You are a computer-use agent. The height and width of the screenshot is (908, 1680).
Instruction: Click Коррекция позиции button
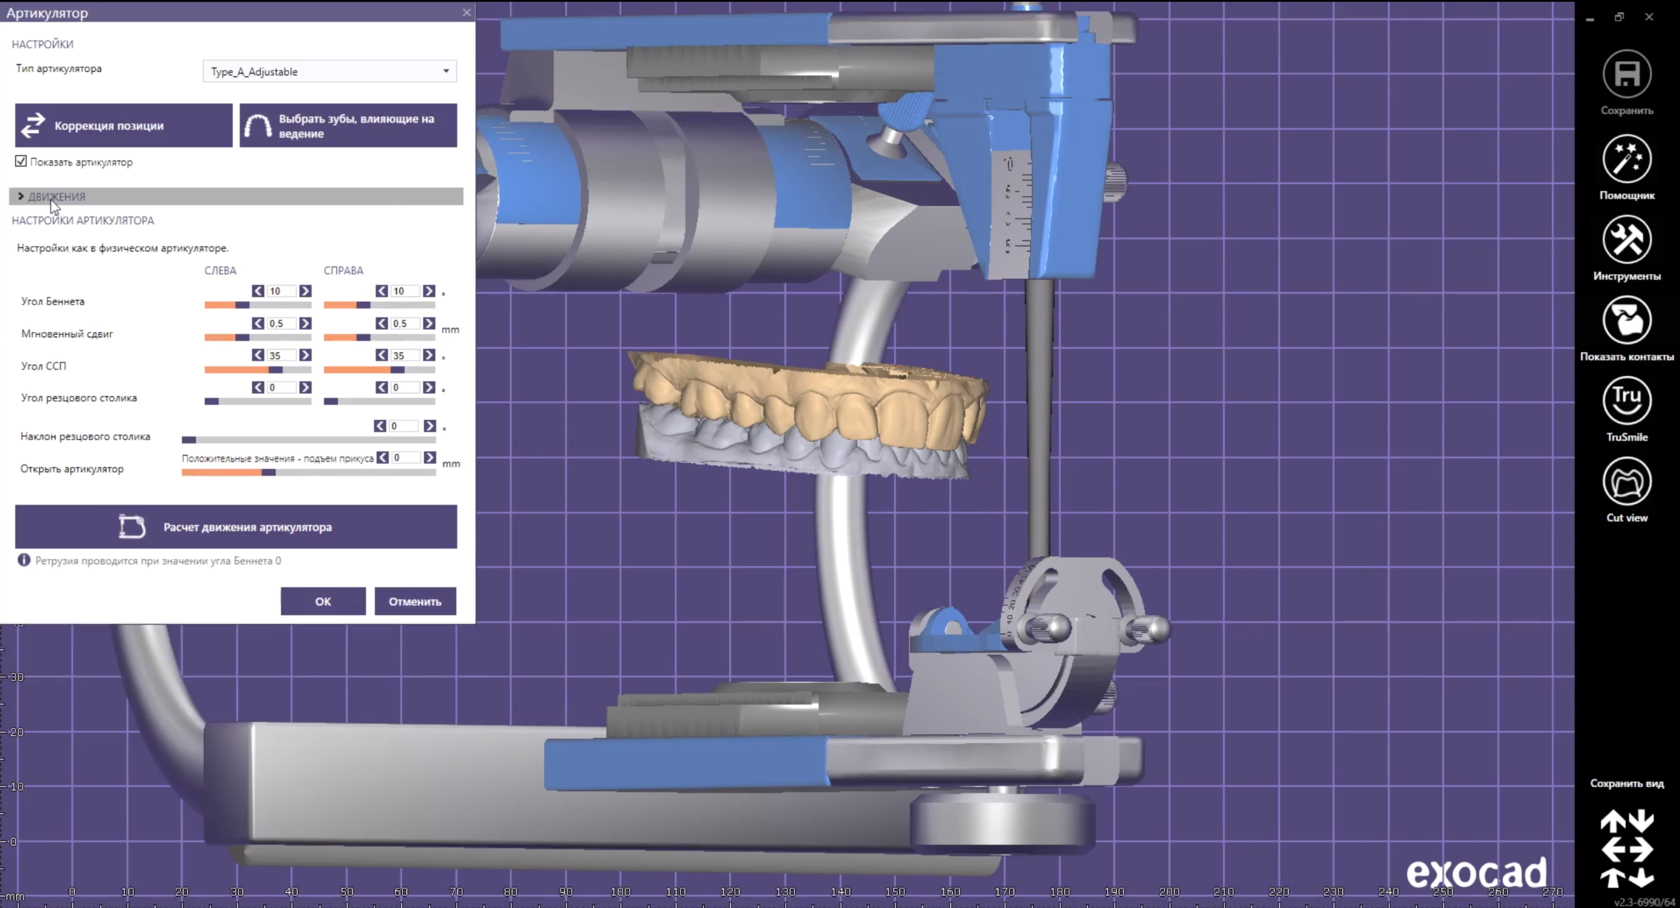pyautogui.click(x=123, y=125)
